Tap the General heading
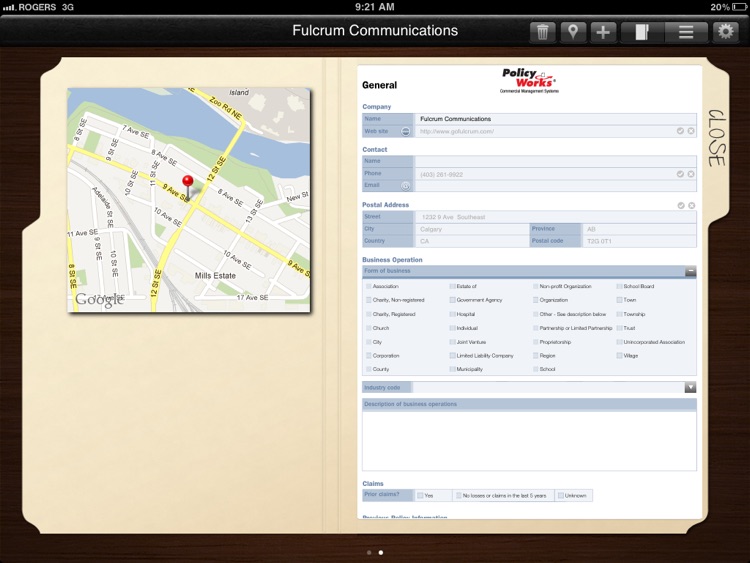750x563 pixels. click(x=379, y=85)
